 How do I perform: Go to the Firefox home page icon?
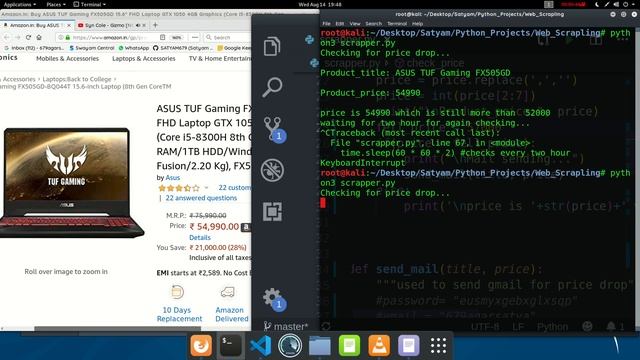point(39,37)
